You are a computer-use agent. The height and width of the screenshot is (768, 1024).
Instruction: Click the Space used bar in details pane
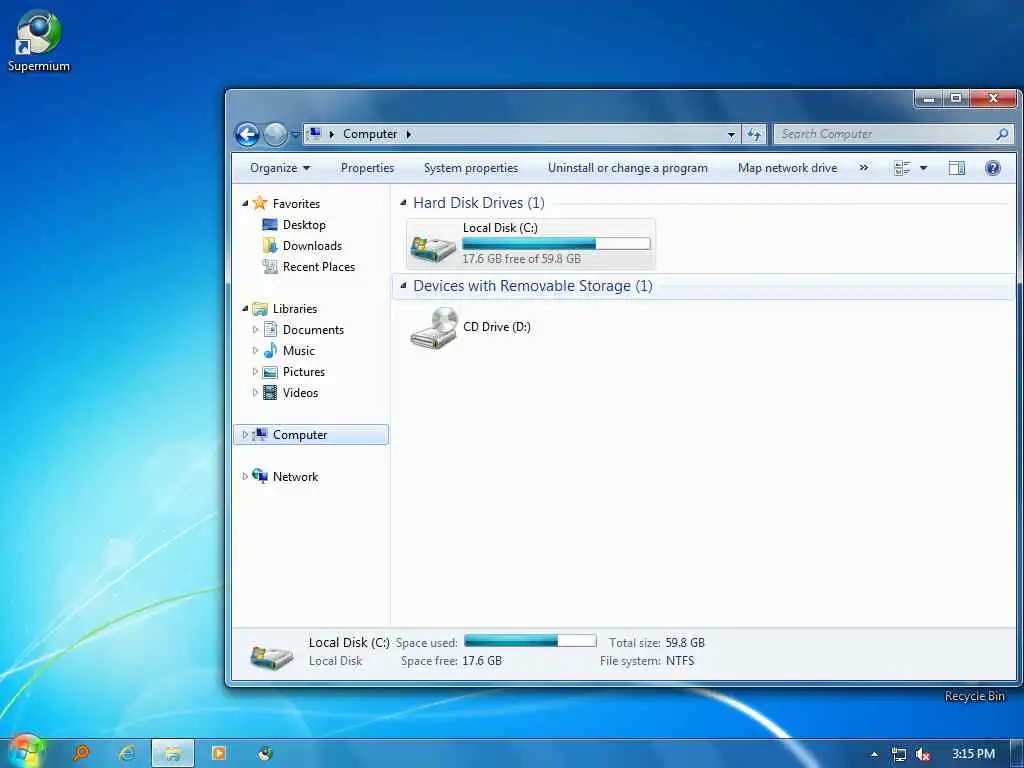530,641
